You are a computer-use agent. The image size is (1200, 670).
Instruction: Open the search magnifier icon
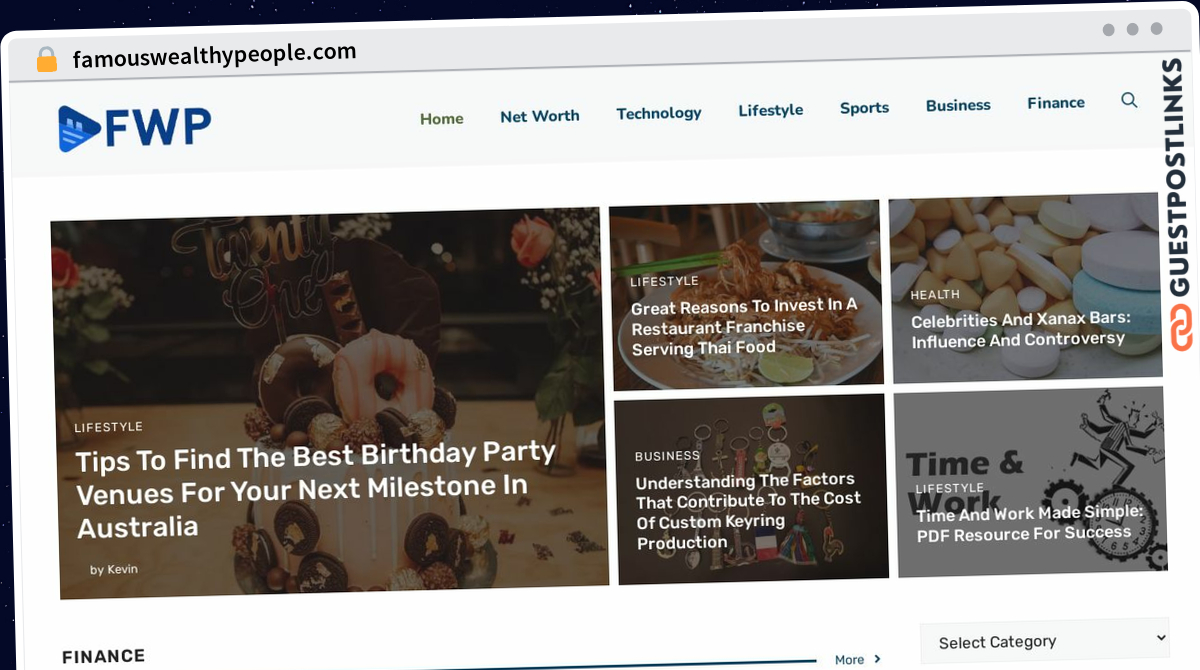(x=1129, y=100)
